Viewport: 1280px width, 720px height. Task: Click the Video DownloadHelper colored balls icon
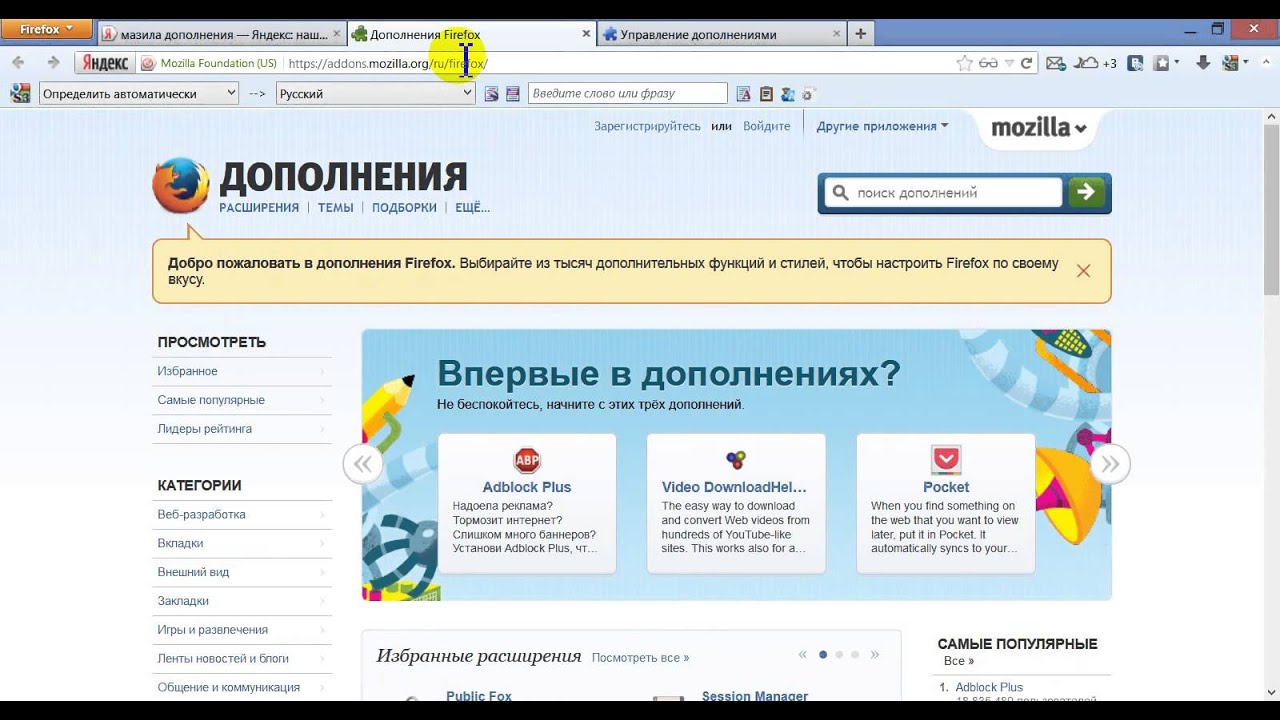[736, 460]
